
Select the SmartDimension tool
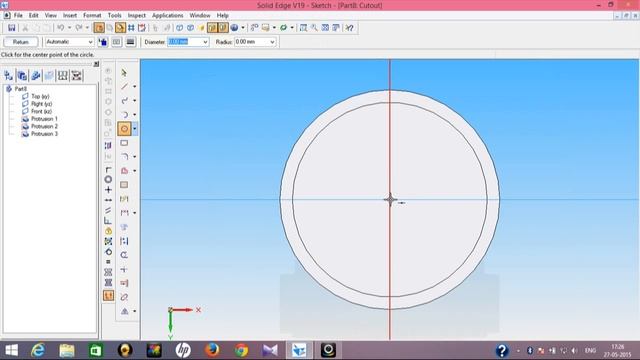pyautogui.click(x=124, y=199)
